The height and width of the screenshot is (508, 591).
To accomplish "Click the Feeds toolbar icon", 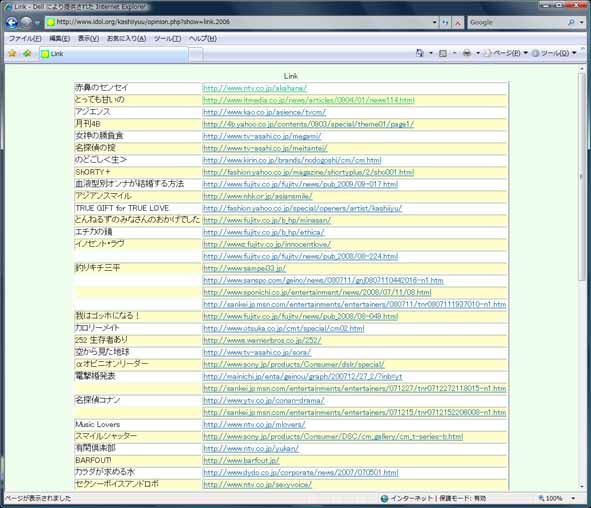I will (443, 53).
